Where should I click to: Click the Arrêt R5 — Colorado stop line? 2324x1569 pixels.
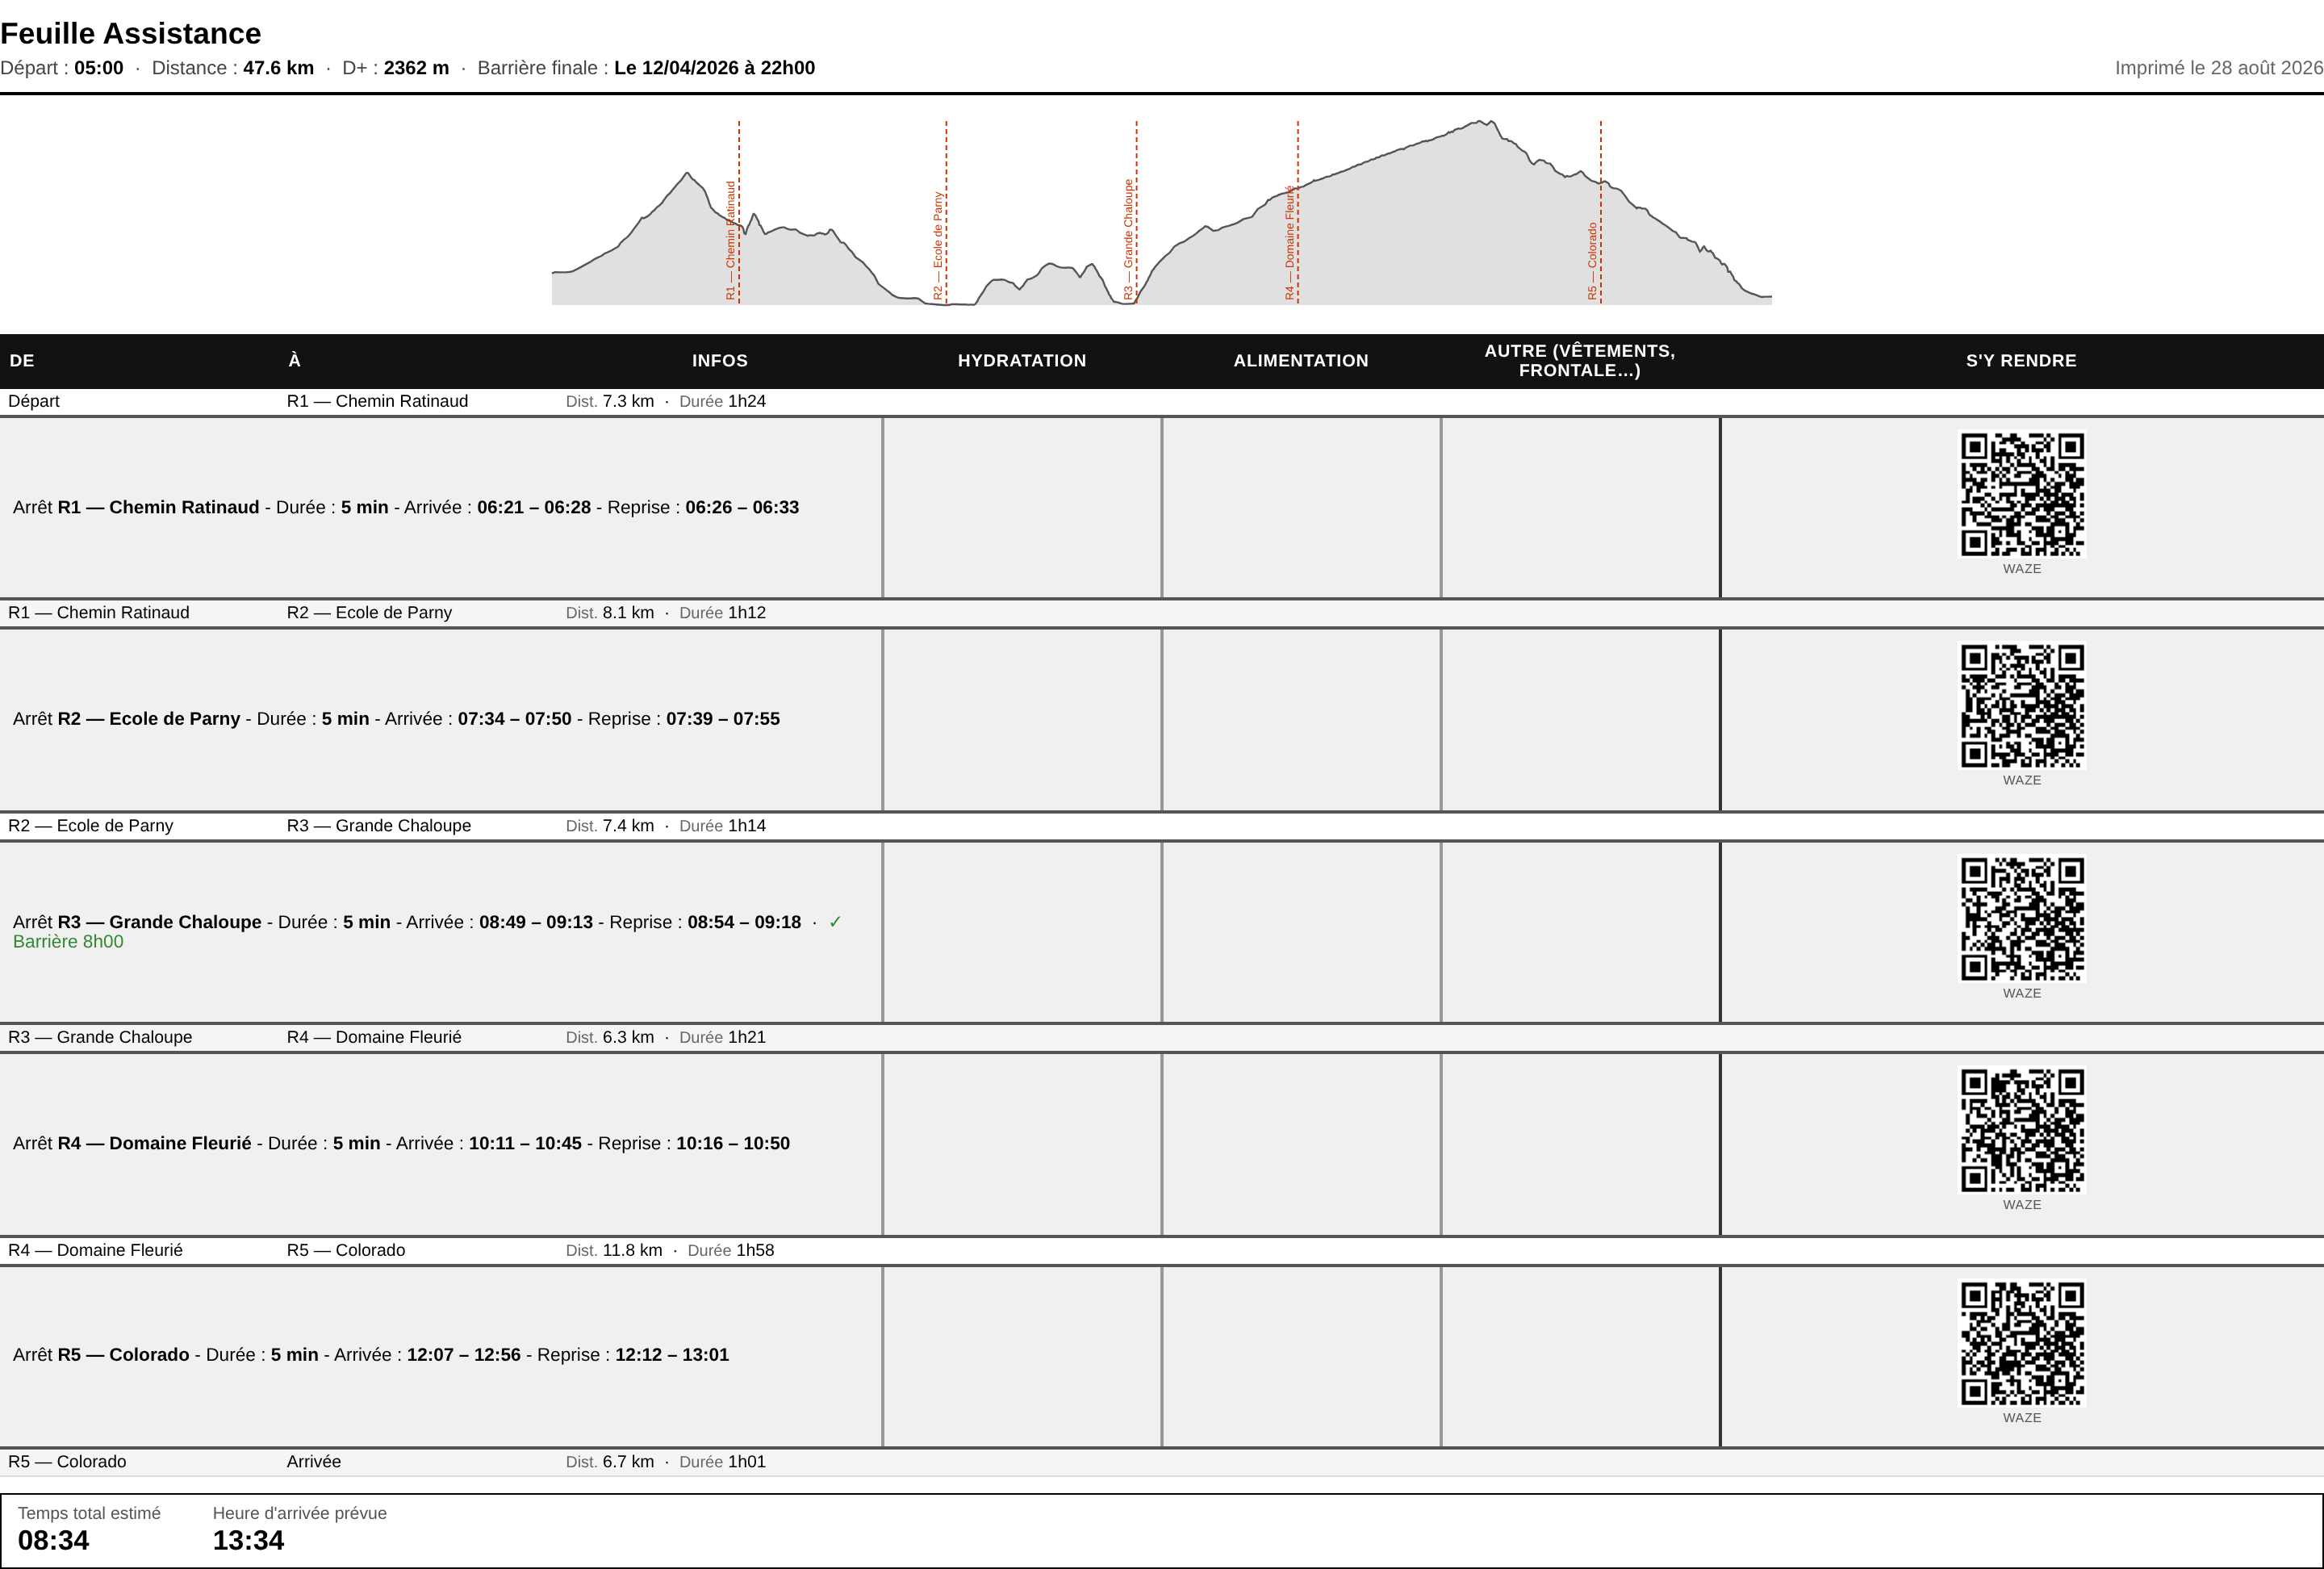tap(371, 1355)
